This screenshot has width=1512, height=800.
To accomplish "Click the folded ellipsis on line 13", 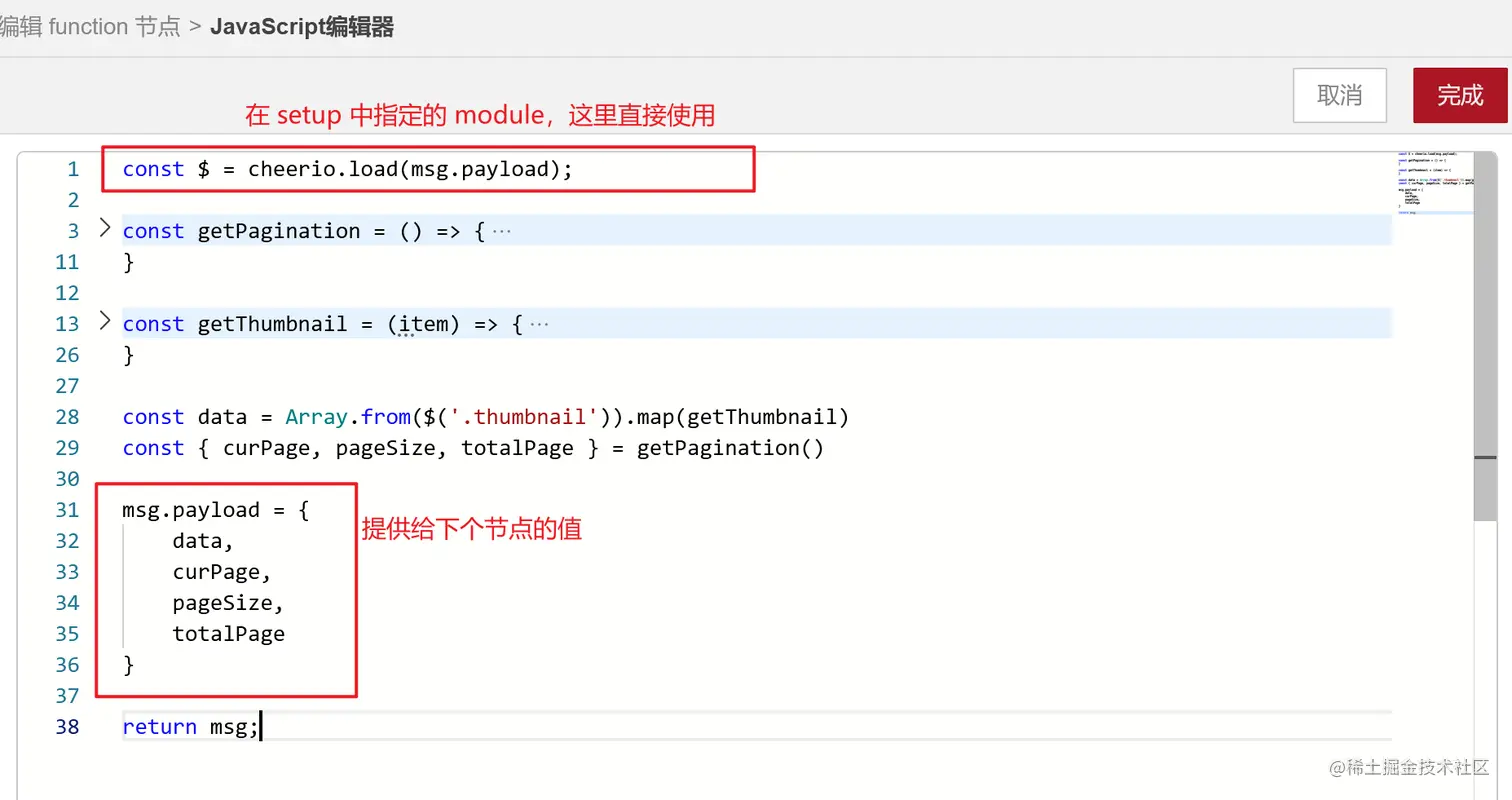I will tap(539, 324).
